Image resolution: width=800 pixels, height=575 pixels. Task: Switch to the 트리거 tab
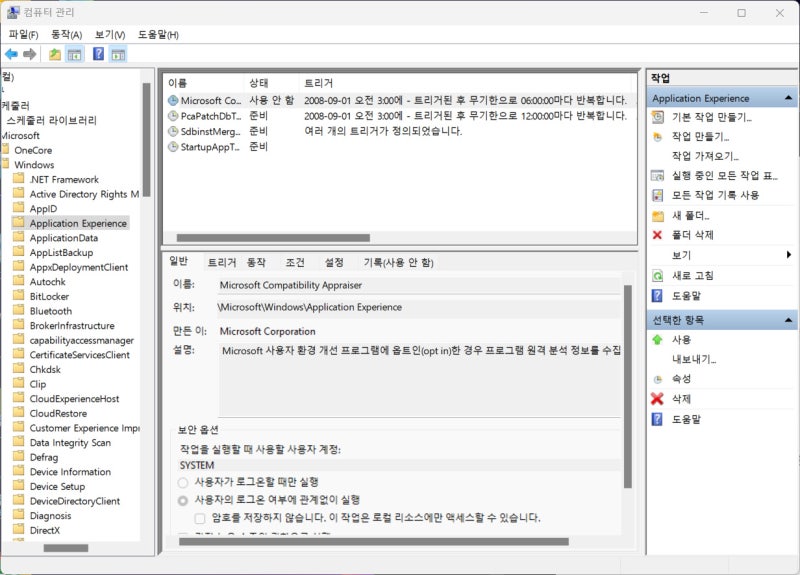tap(221, 262)
